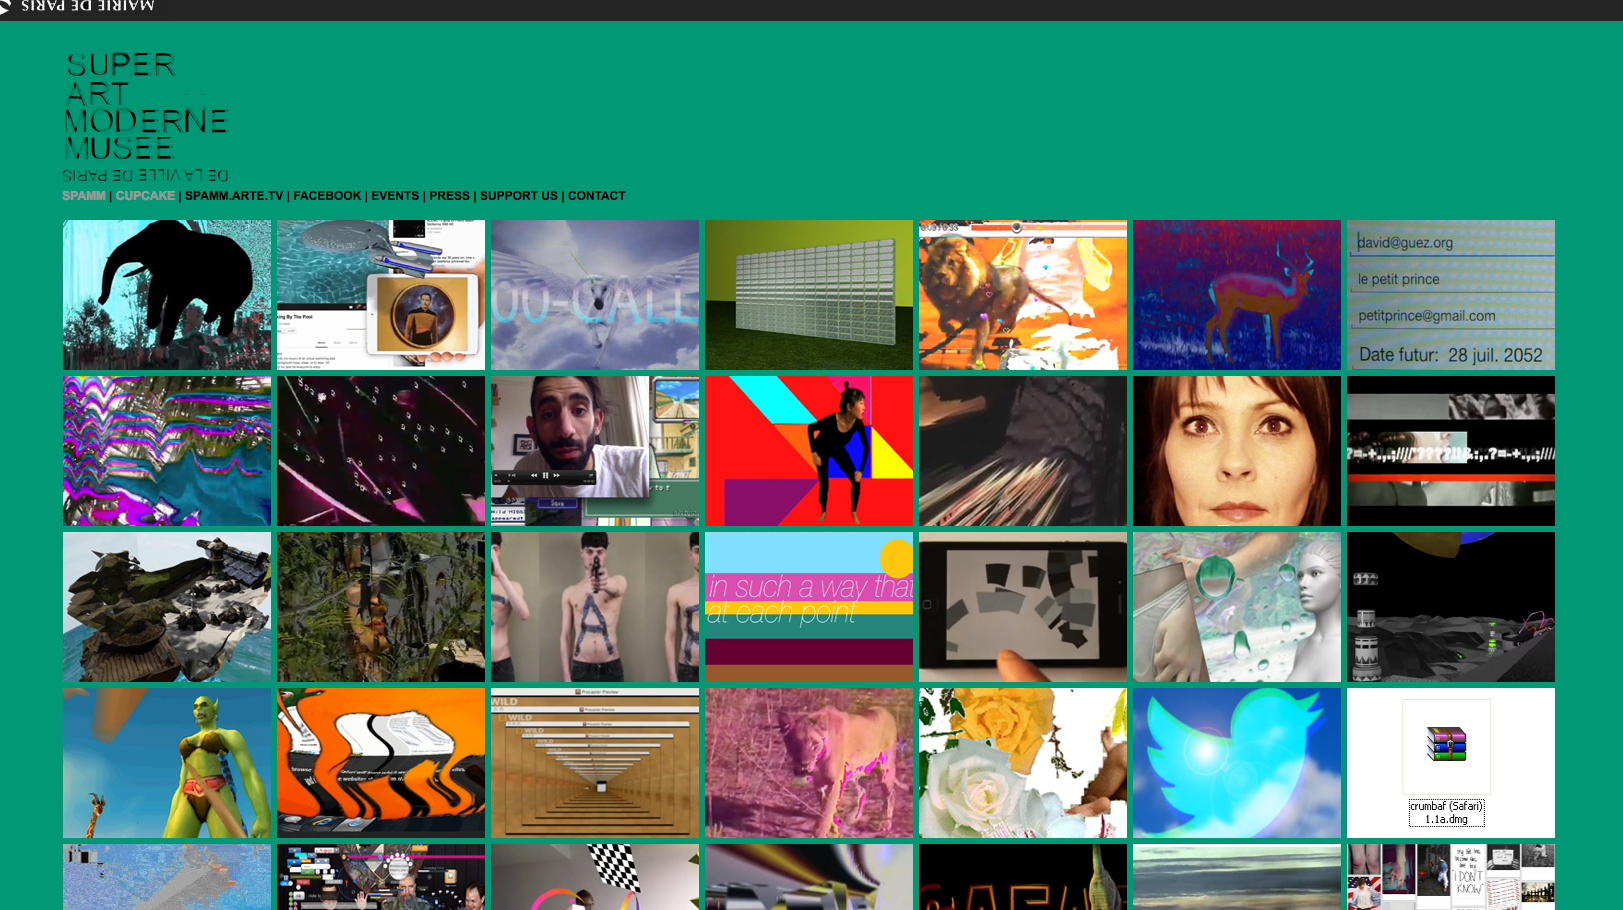Open the checkered flag artwork
Image resolution: width=1623 pixels, height=910 pixels.
(595, 877)
